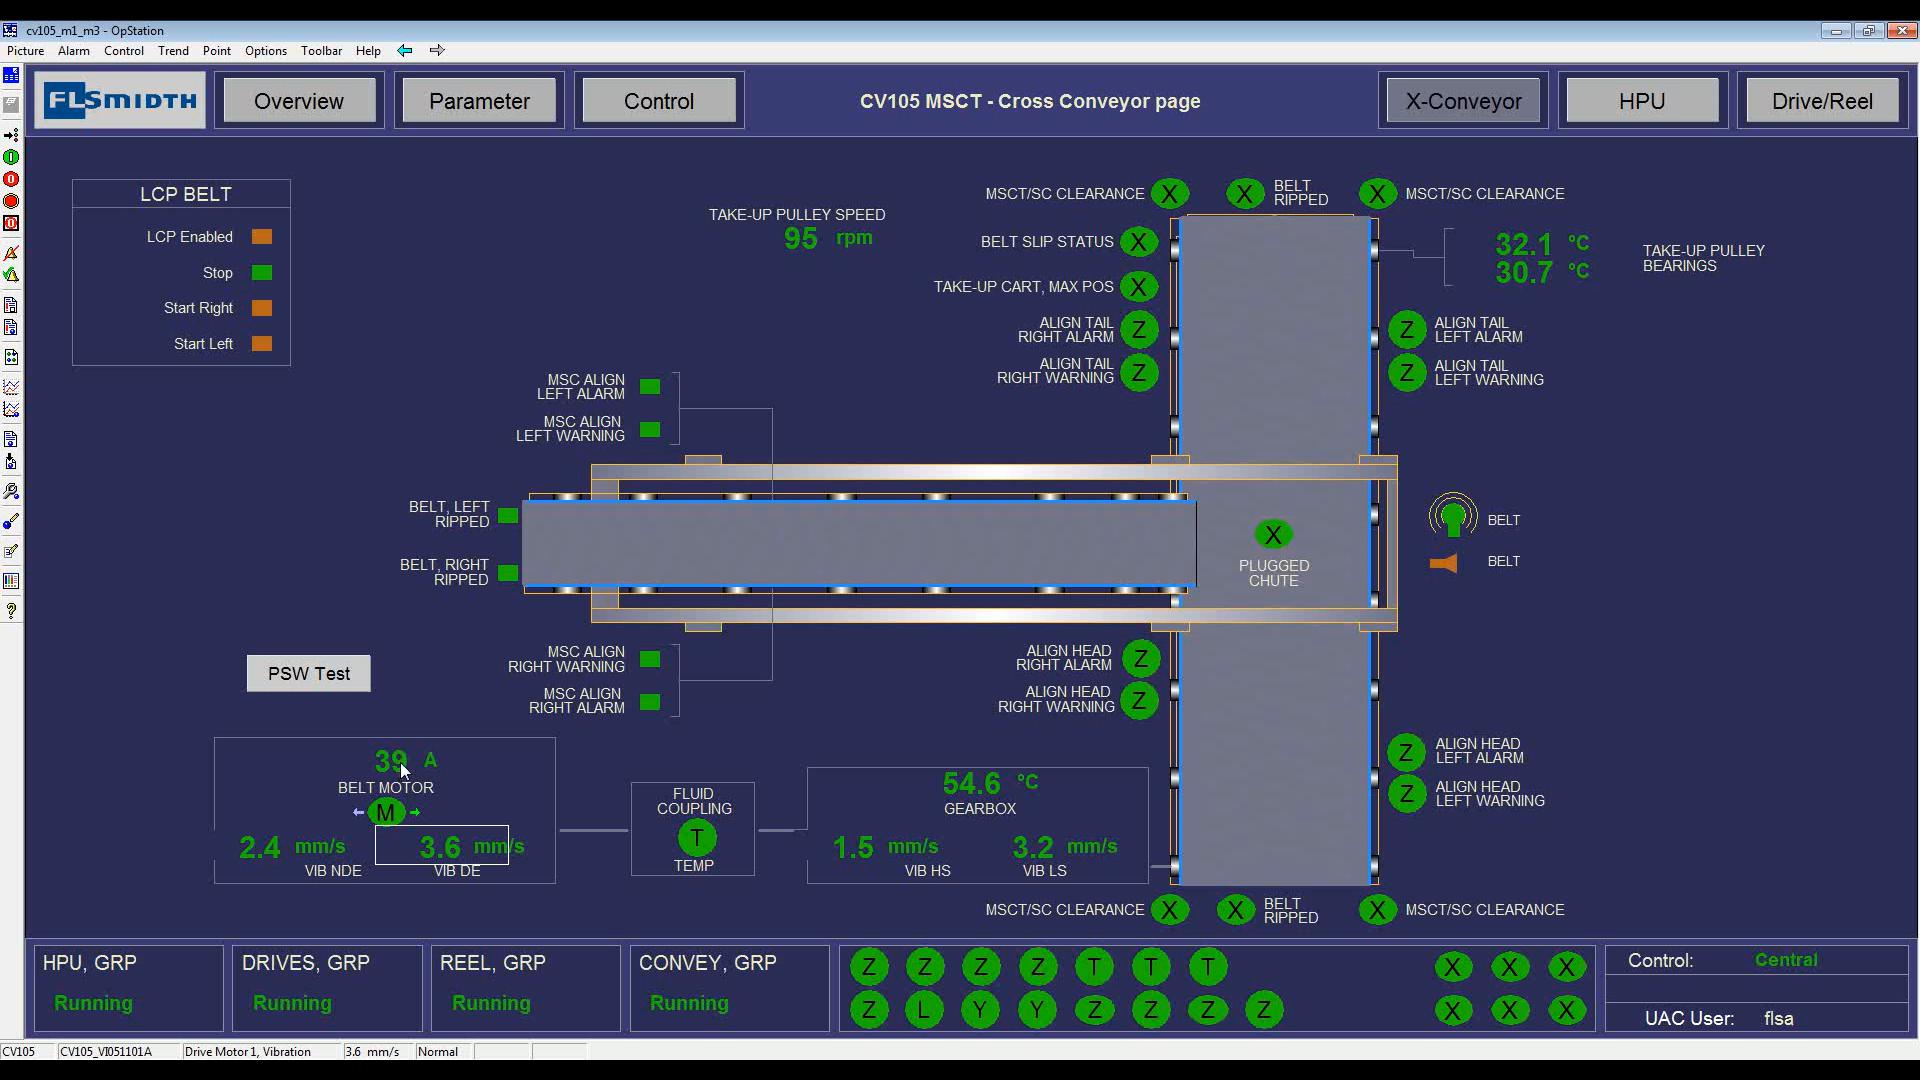The height and width of the screenshot is (1080, 1920).
Task: Click the Start Right orange indicator
Action: pyautogui.click(x=262, y=308)
